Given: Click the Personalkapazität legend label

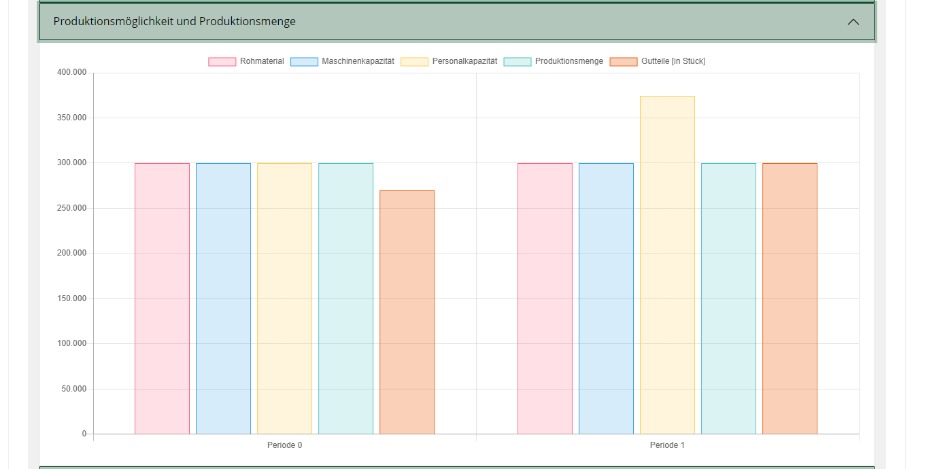Looking at the screenshot, I should tap(465, 61).
